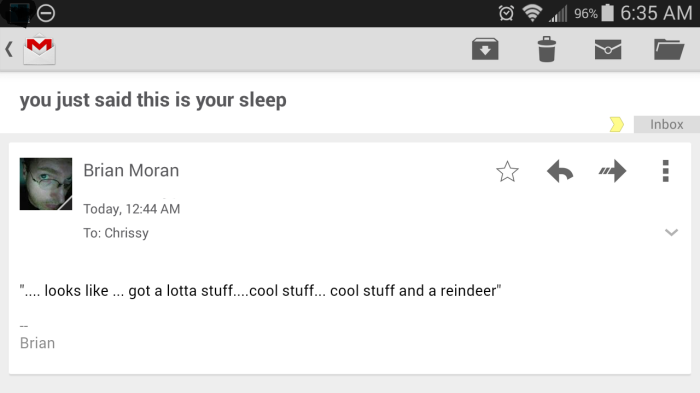Tap the email subject heading
Screen dimensions: 700x393
(x=153, y=100)
